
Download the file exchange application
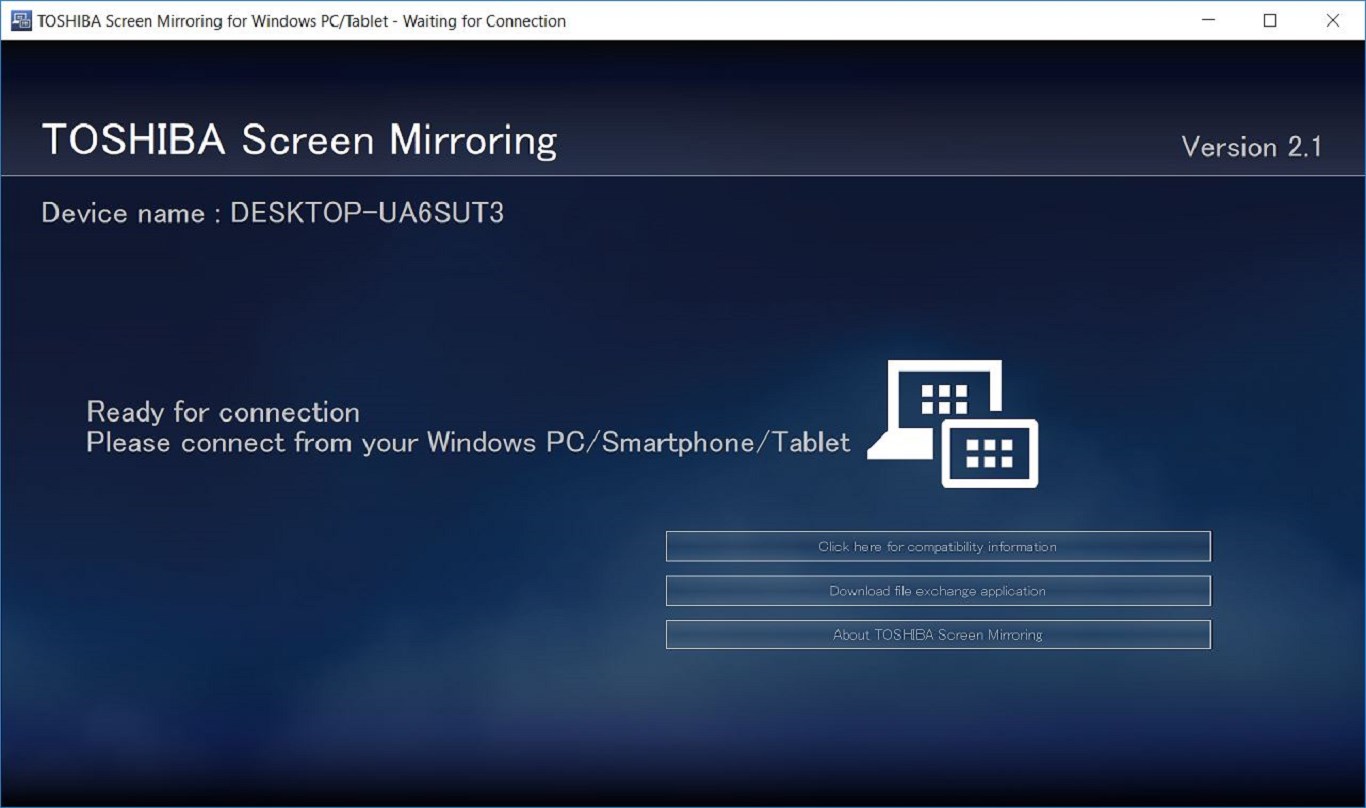tap(938, 591)
